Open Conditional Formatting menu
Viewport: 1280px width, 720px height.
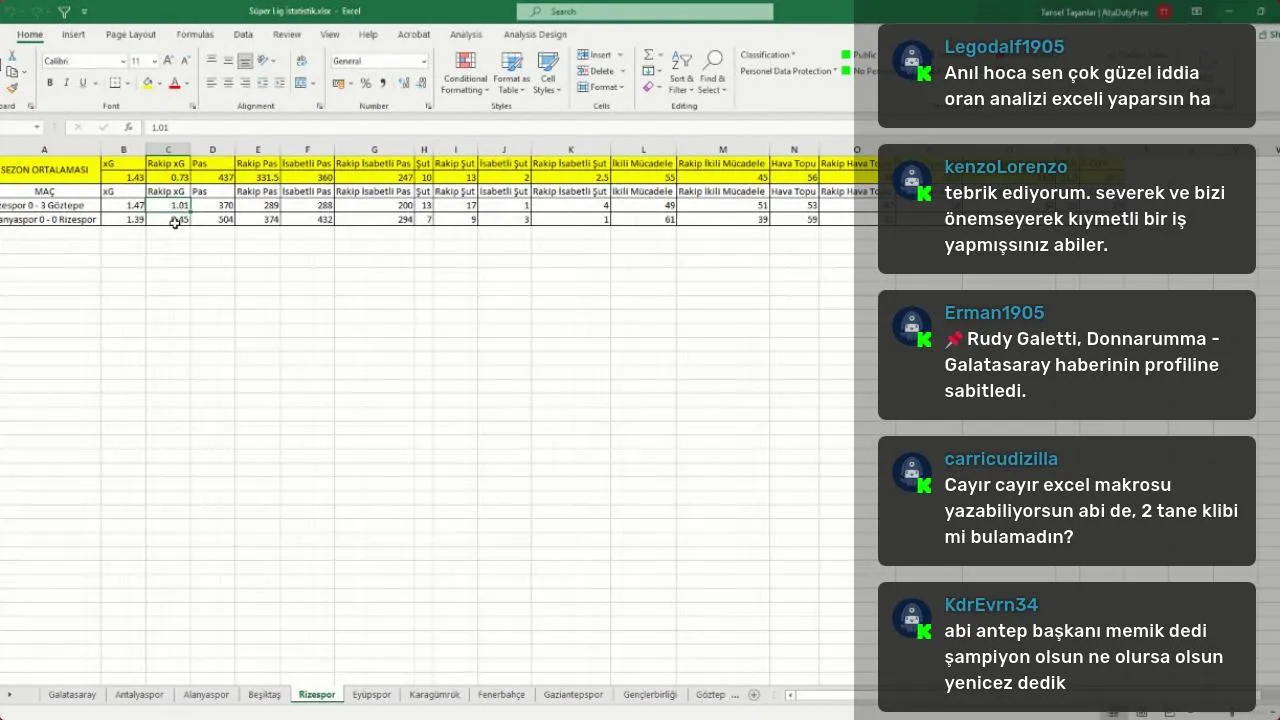[x=465, y=72]
